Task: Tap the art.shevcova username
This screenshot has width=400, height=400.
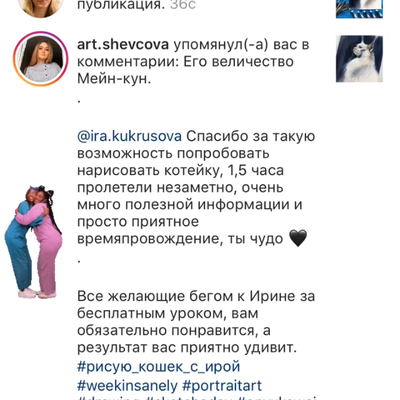Action: click(123, 45)
